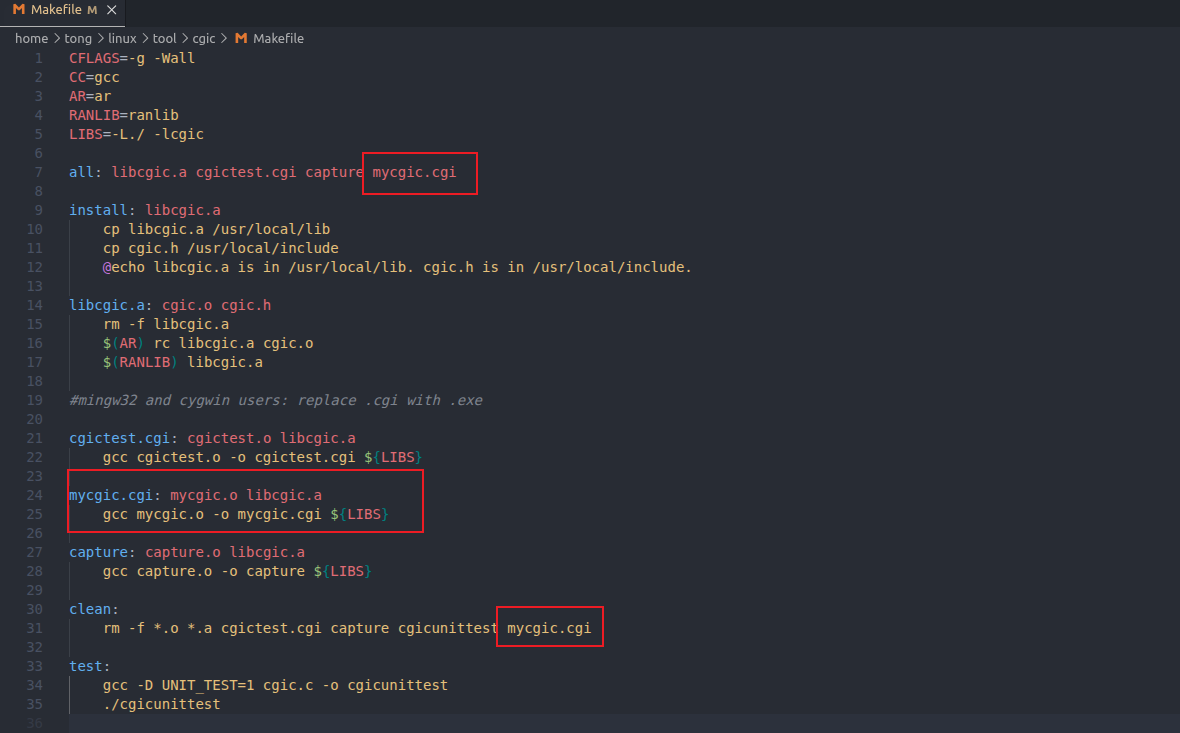Click line number 1 in gutter
Screen dimensions: 1180x733
(x=38, y=58)
